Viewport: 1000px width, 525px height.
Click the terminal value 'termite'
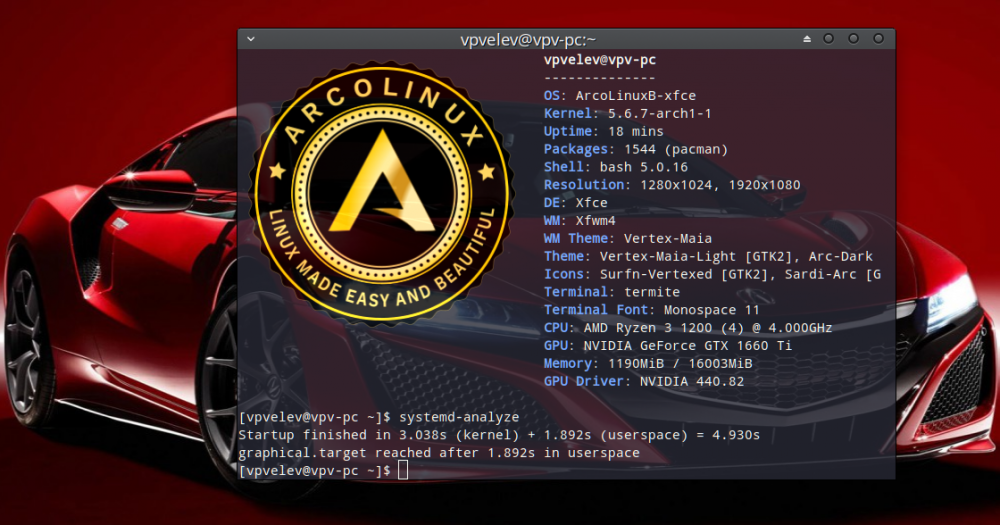[x=652, y=292]
